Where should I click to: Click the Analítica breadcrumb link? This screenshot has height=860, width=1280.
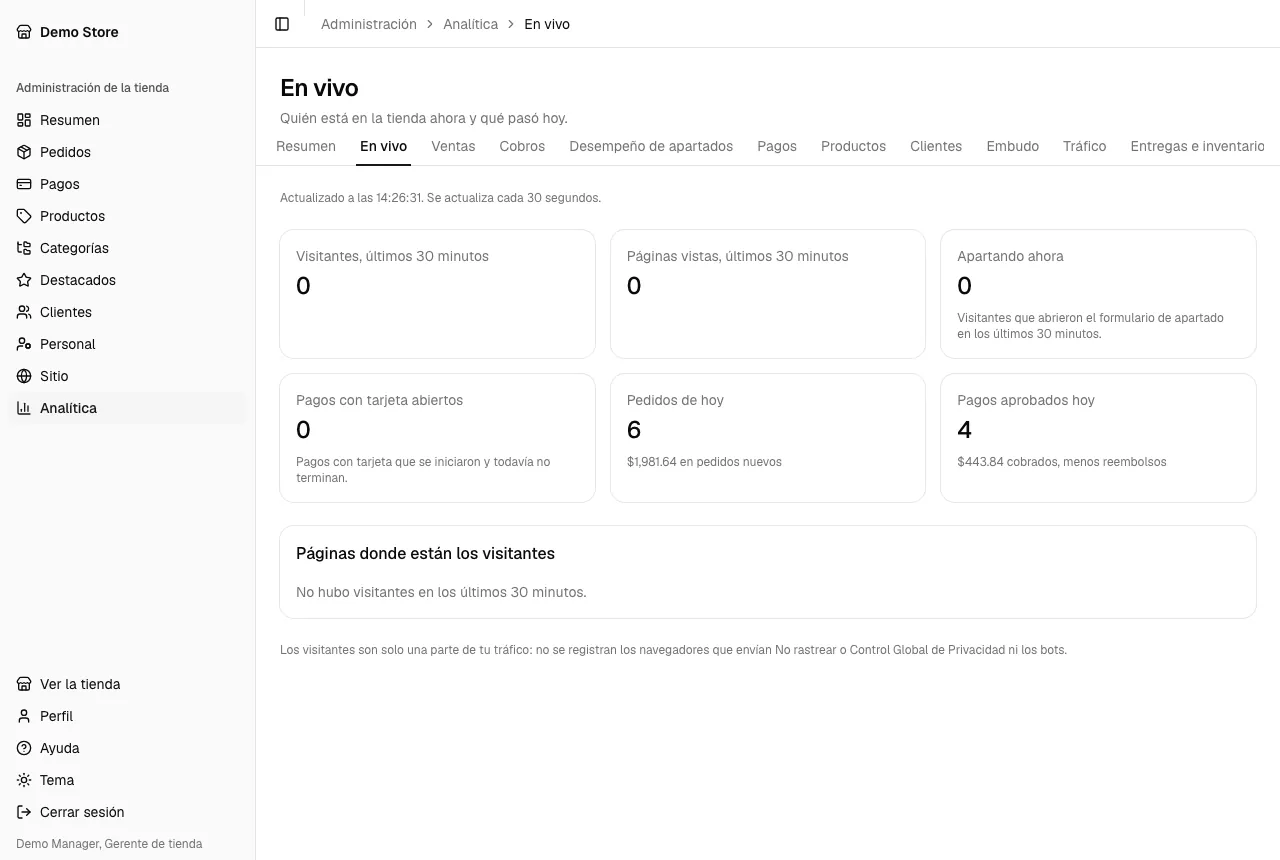pos(471,24)
